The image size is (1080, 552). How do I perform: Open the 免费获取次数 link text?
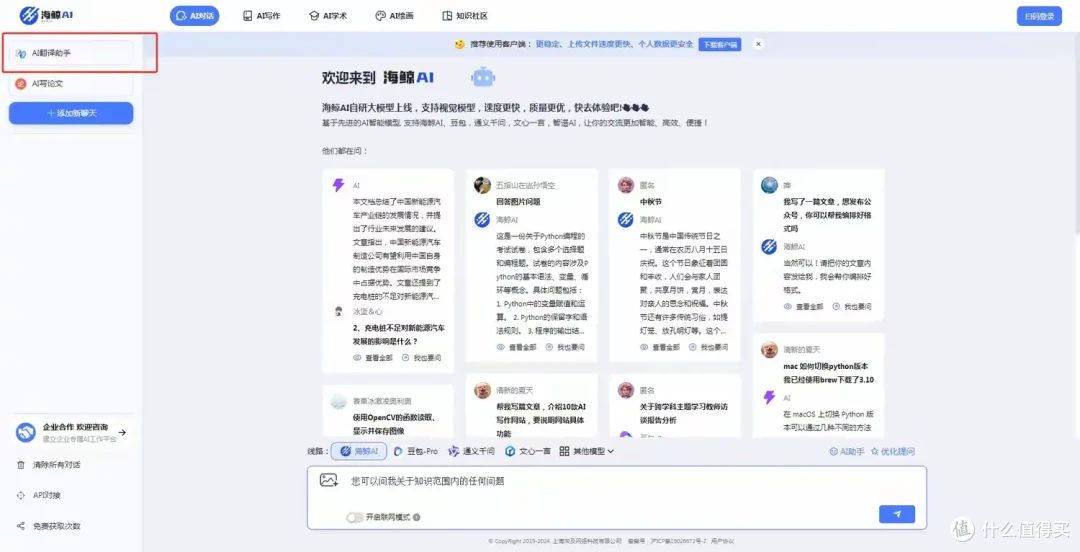click(56, 526)
